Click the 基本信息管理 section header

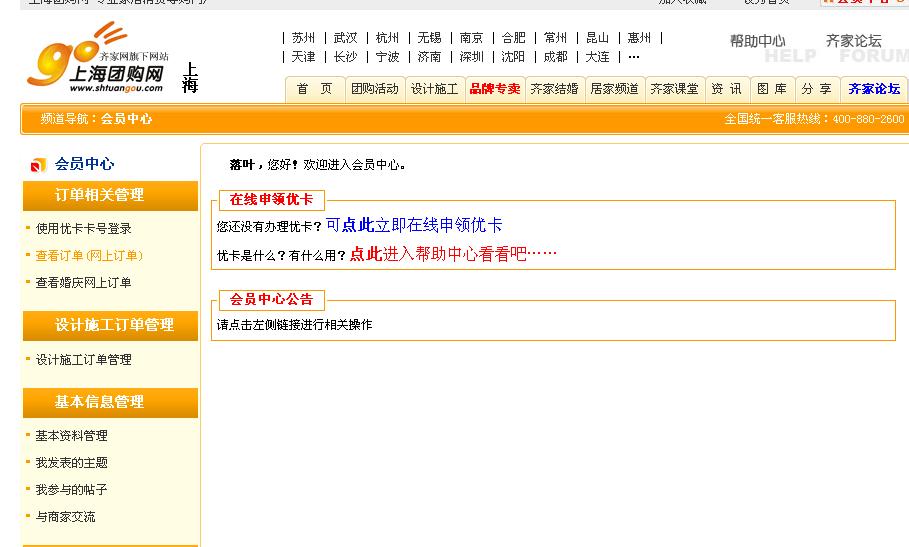tap(110, 402)
